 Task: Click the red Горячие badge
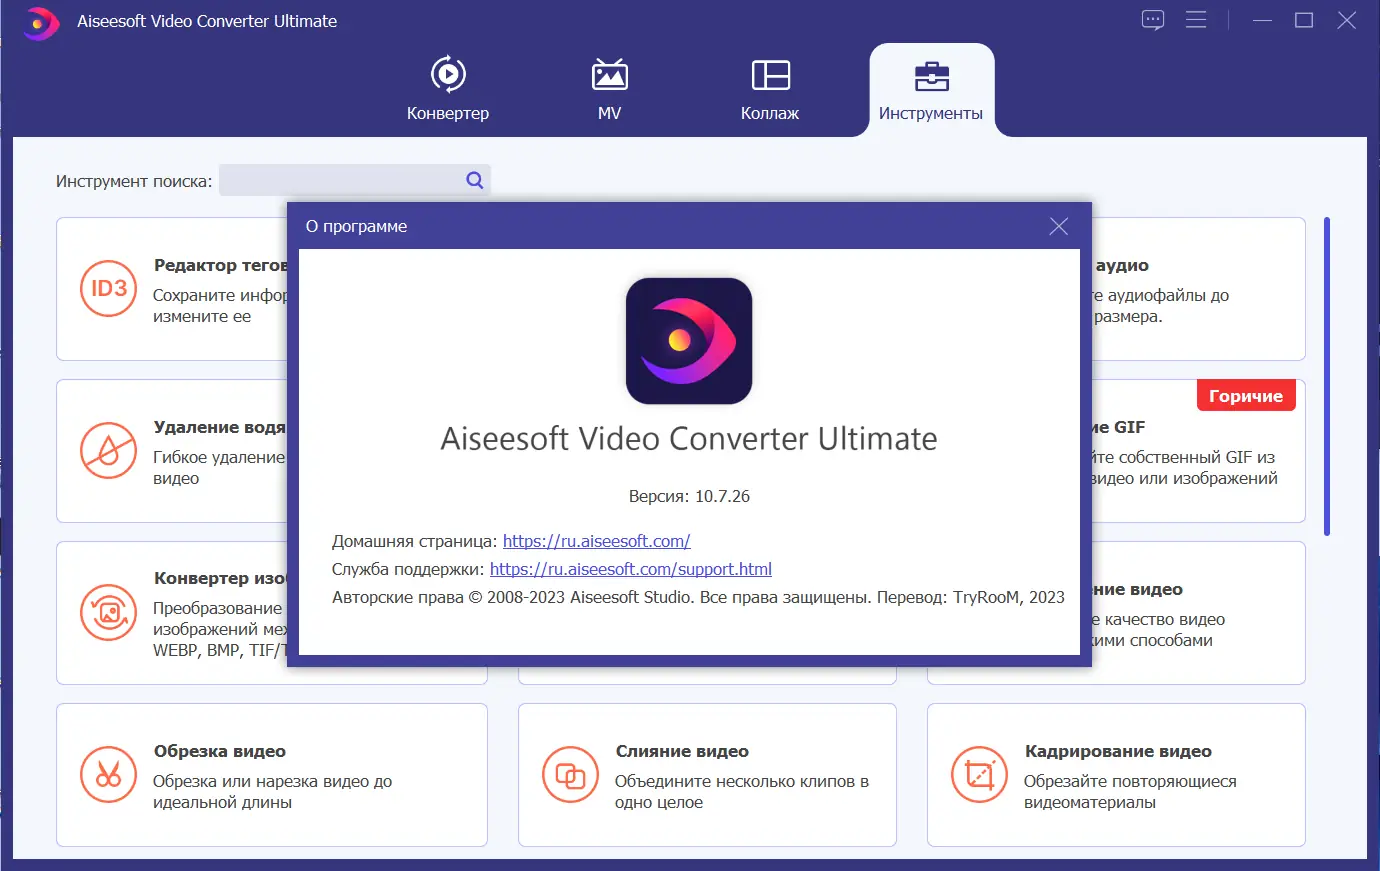(1245, 395)
